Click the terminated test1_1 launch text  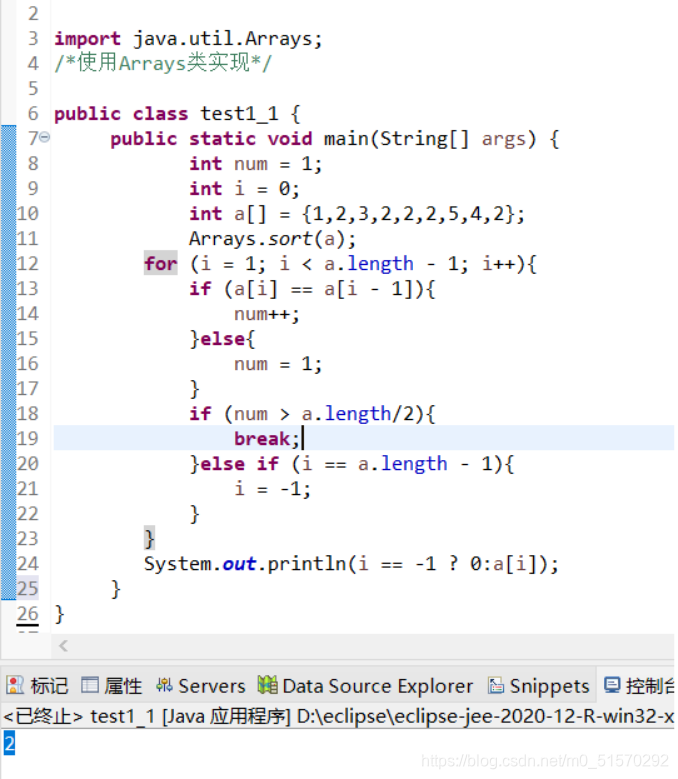pyautogui.click(x=339, y=716)
